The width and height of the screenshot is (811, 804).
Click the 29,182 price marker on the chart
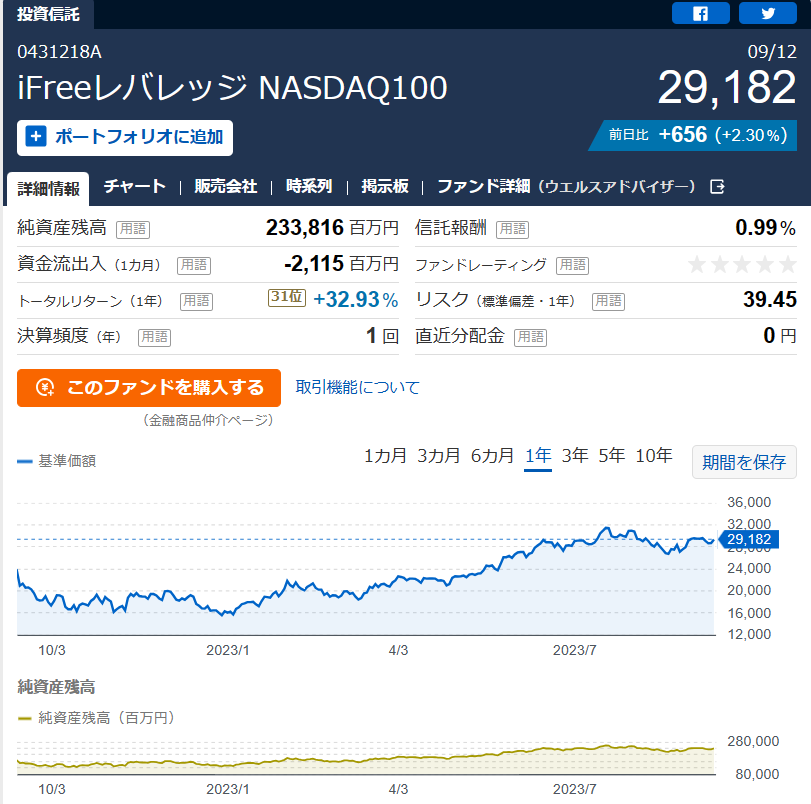(x=748, y=539)
